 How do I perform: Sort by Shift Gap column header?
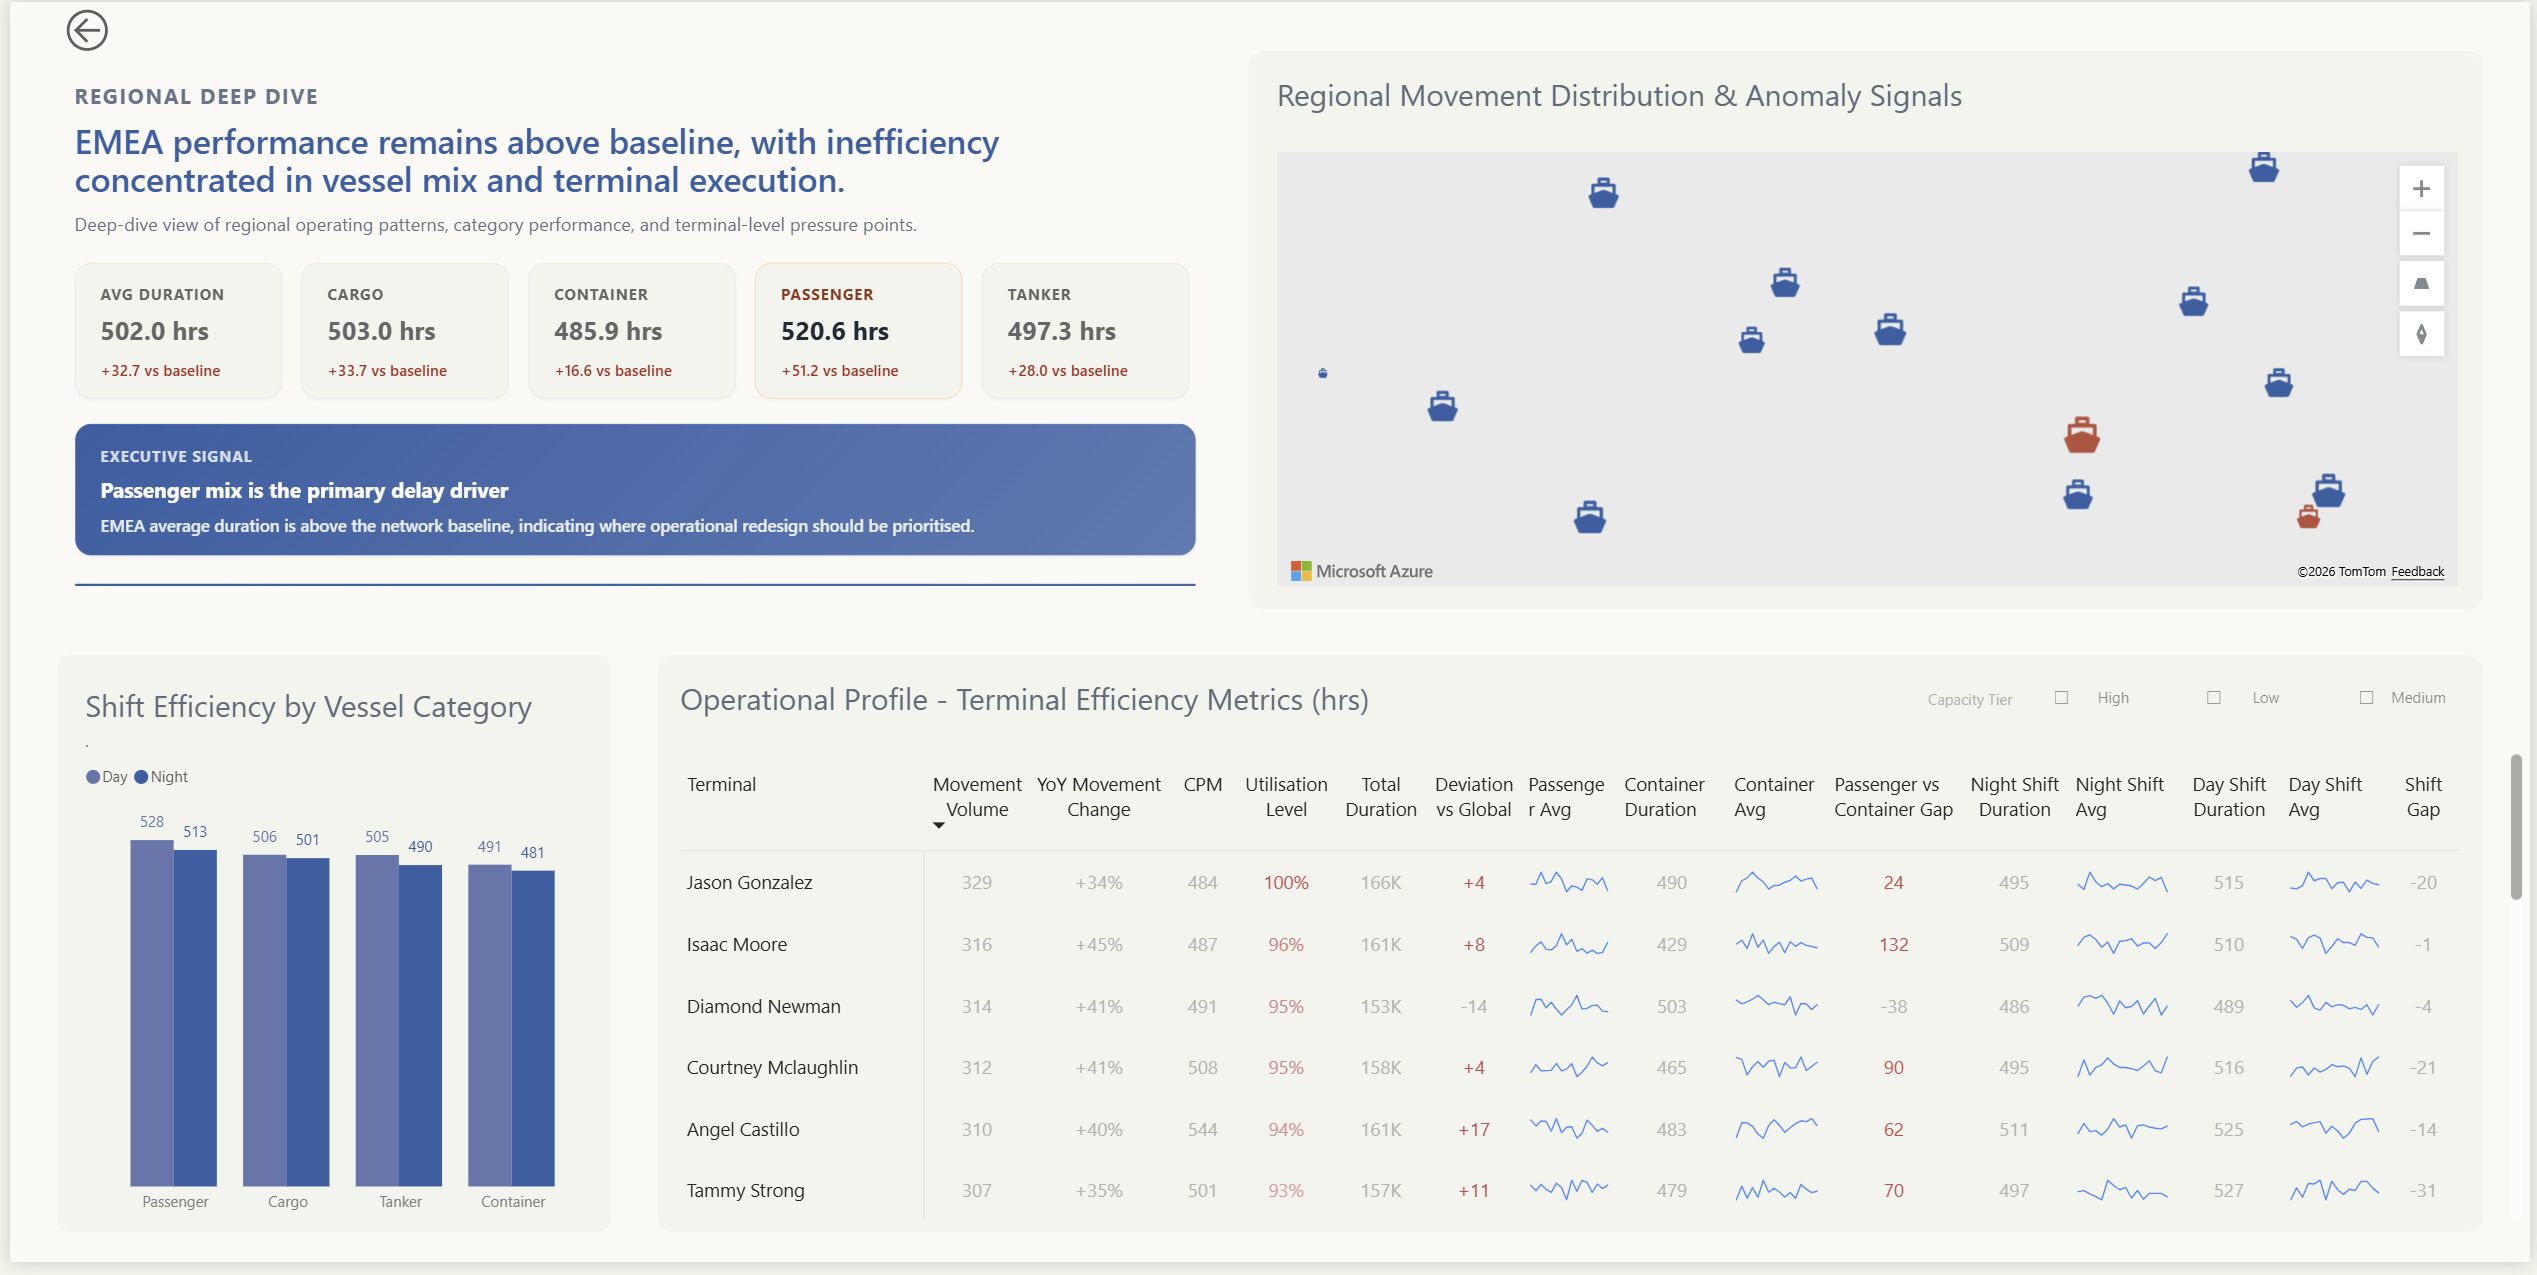[2422, 797]
